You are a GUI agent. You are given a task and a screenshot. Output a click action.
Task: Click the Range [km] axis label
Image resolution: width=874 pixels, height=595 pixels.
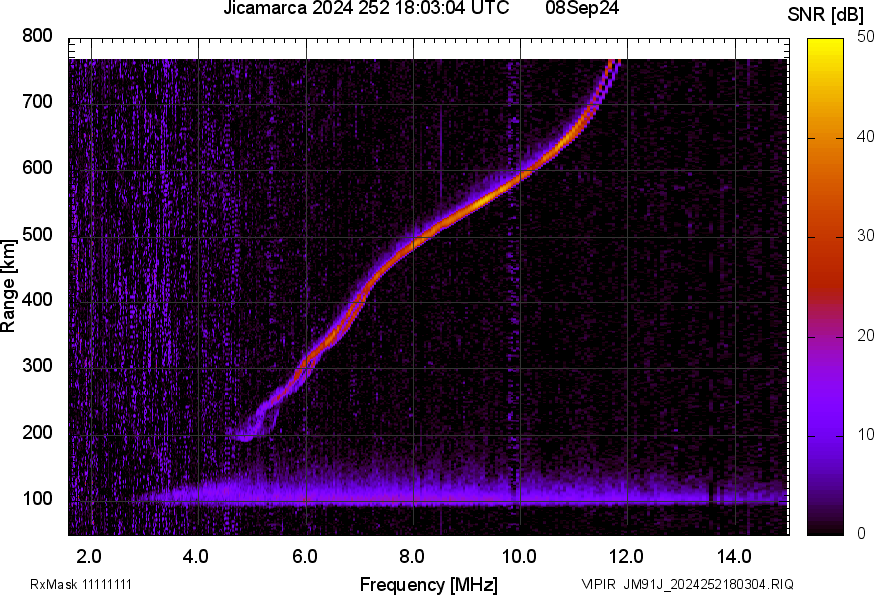click(9, 285)
